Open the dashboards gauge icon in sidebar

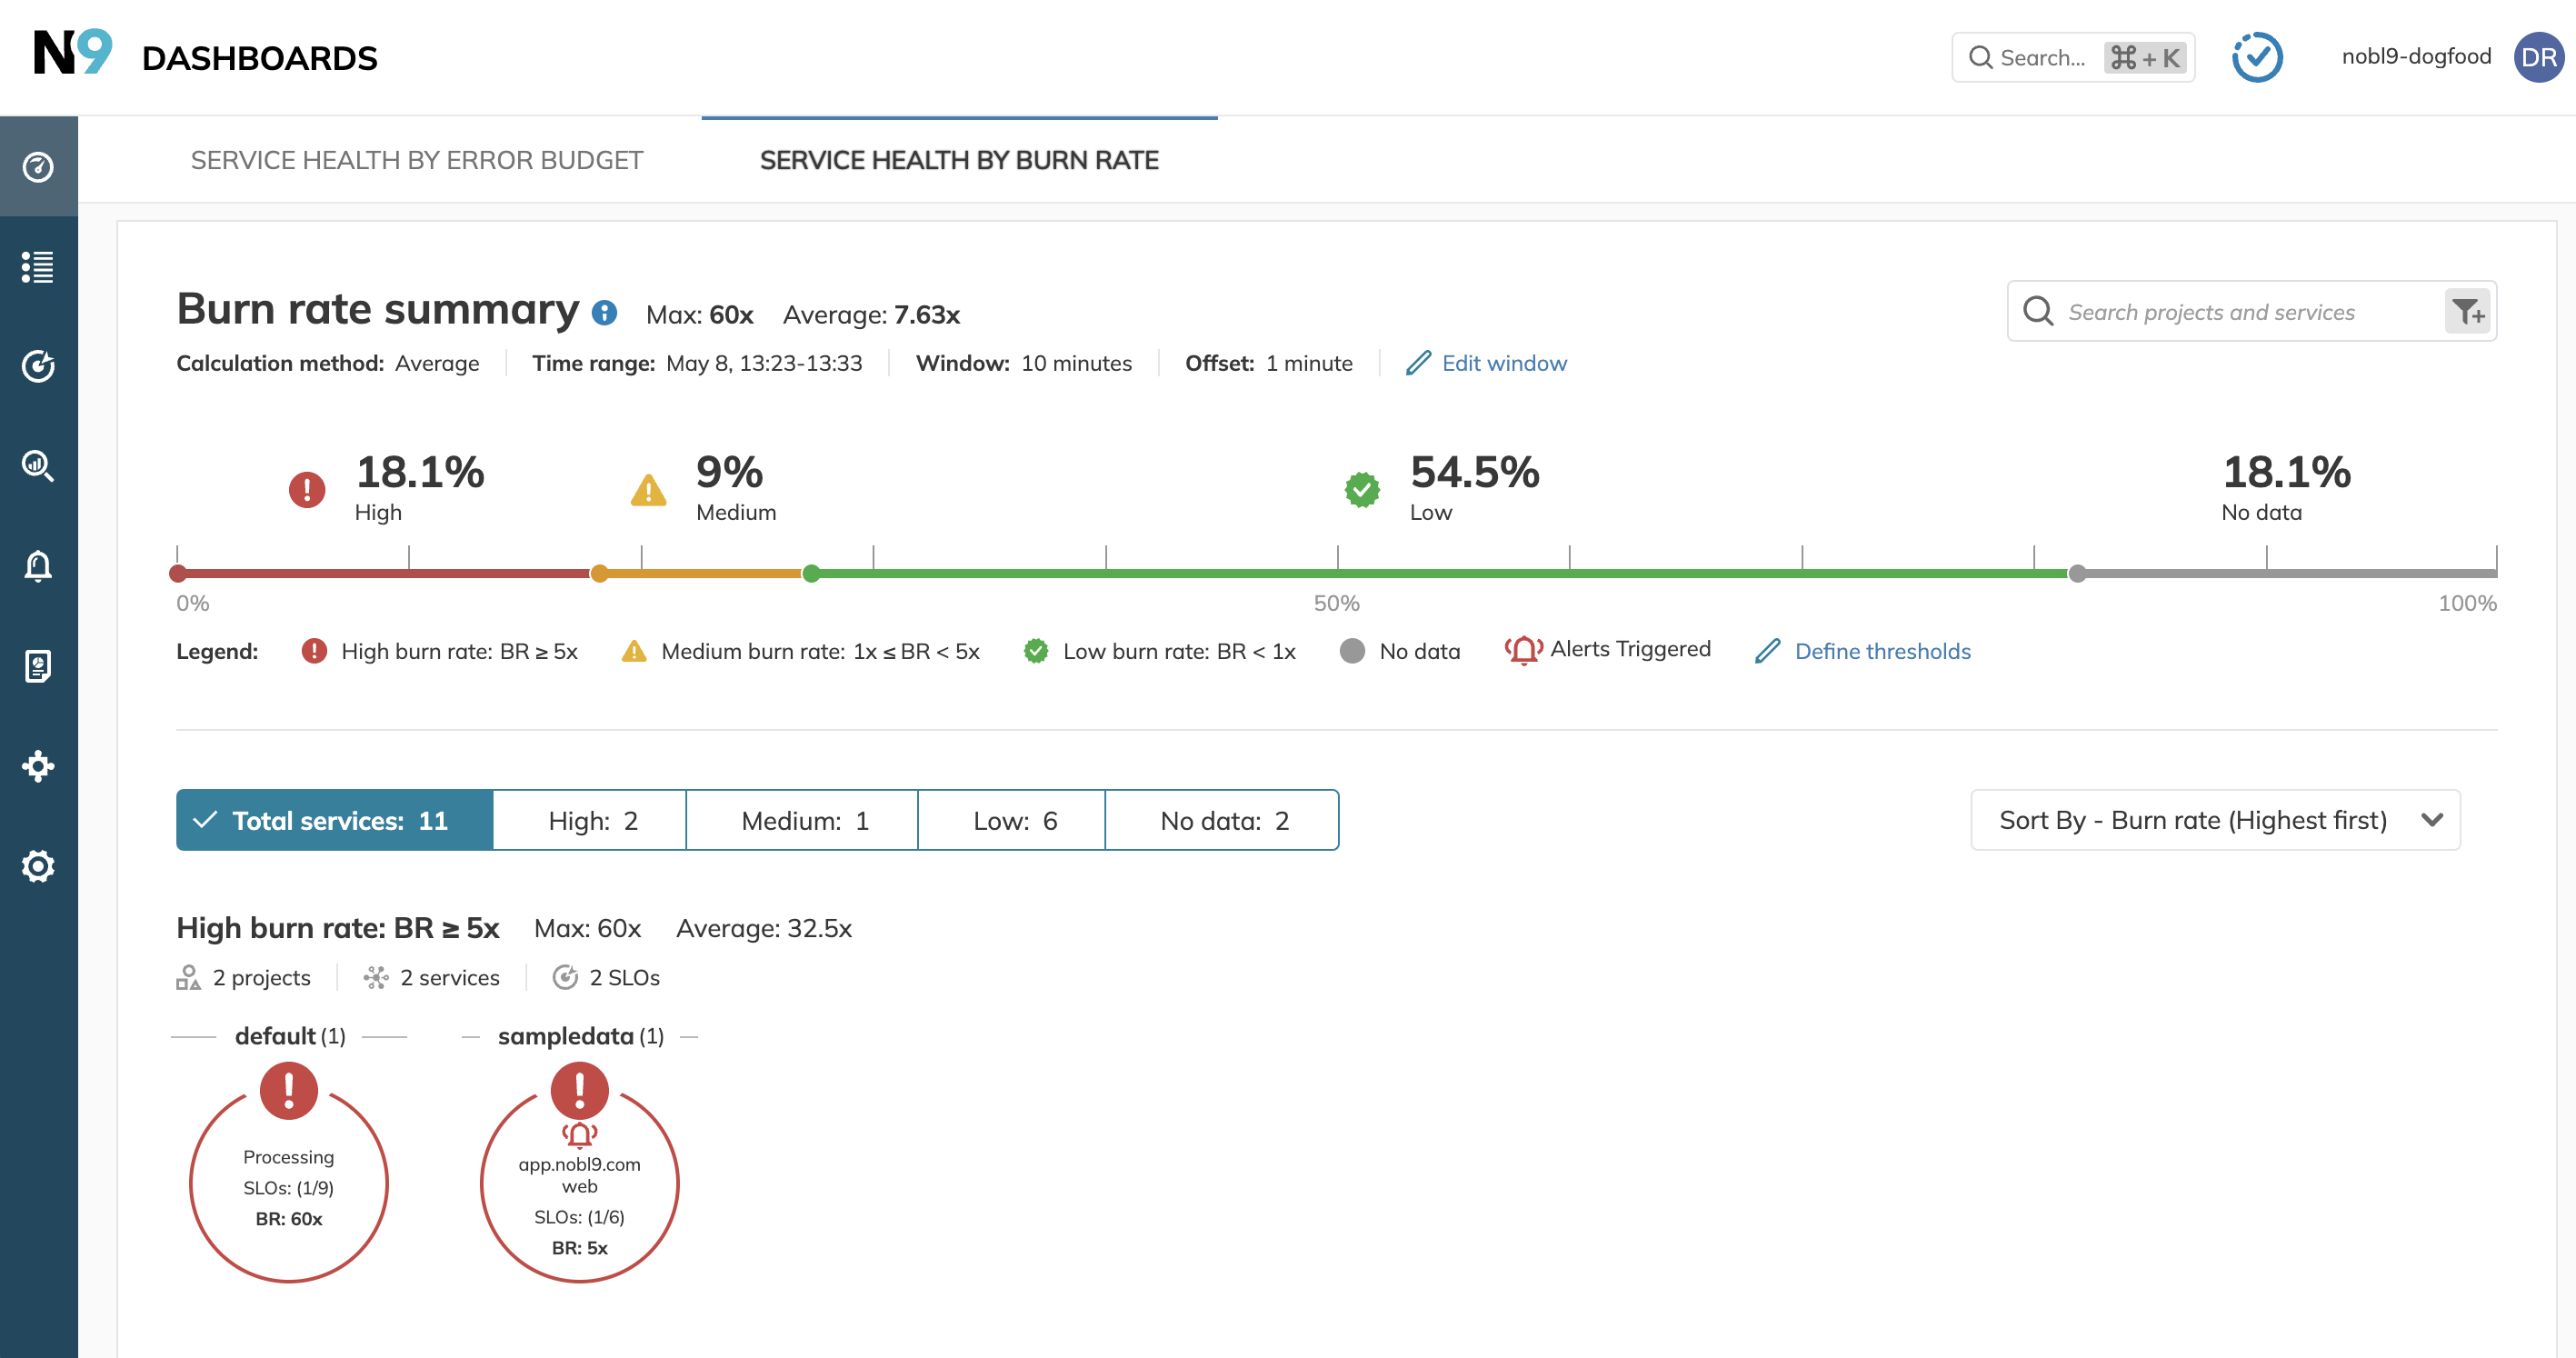coord(38,167)
